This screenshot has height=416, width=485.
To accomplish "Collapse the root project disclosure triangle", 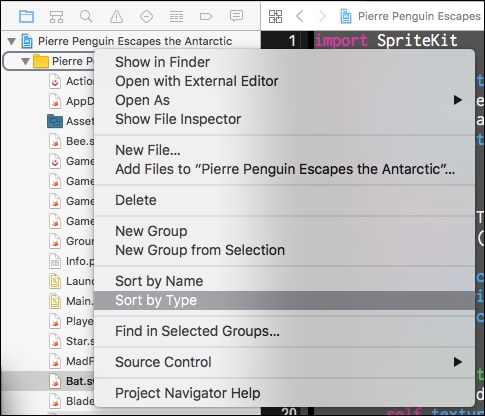I will coord(12,41).
